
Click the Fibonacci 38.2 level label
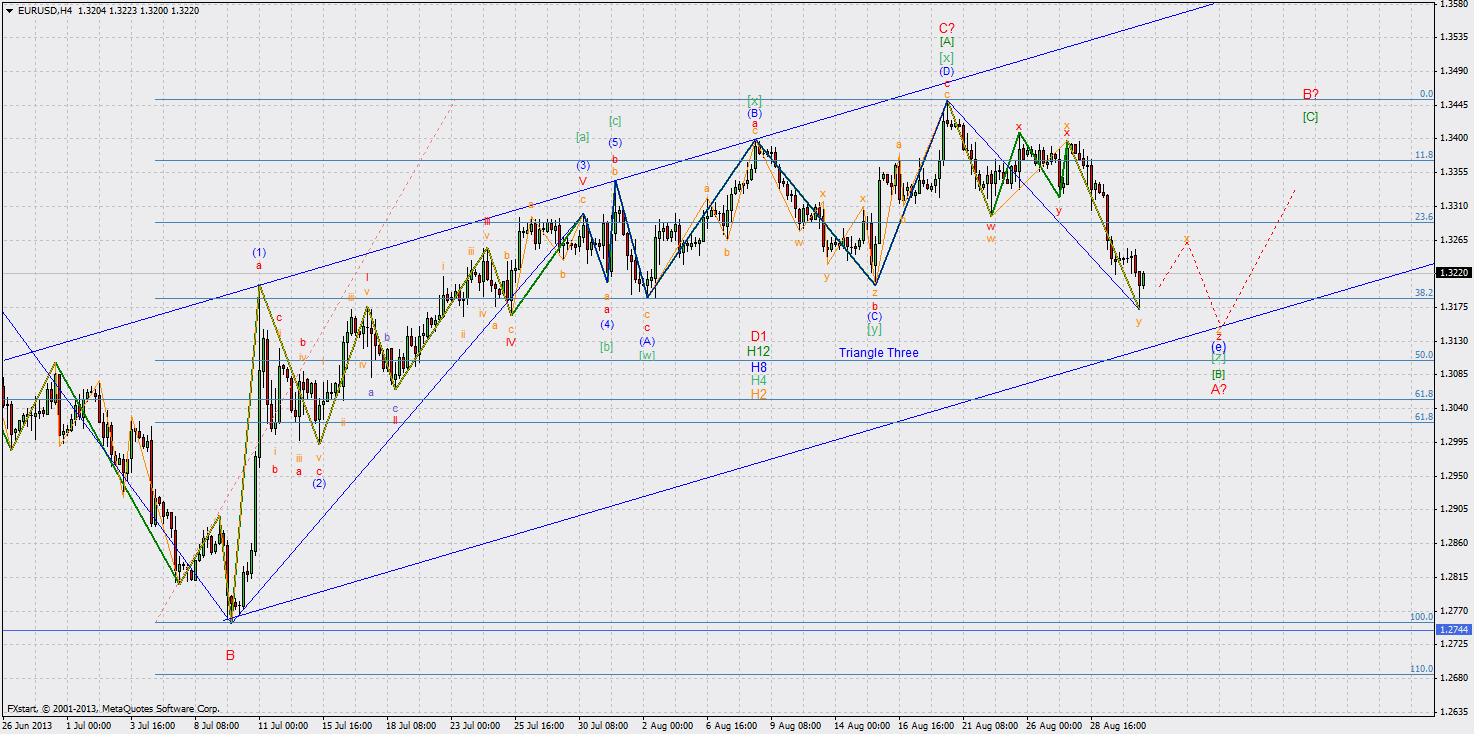tap(1424, 293)
